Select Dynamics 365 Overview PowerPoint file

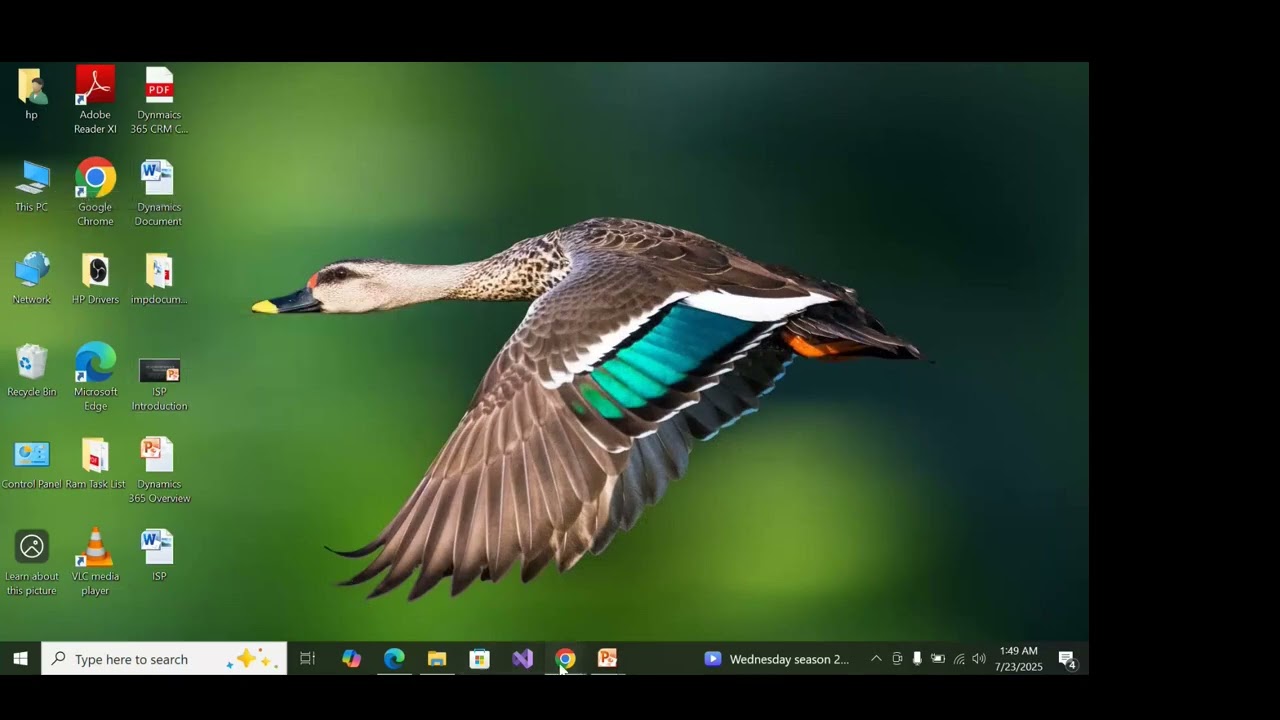[x=159, y=469]
